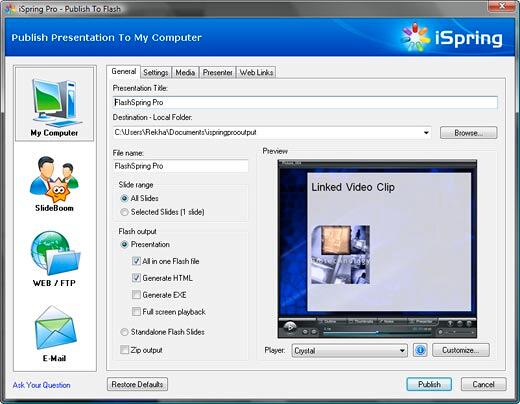Viewport: 520px width, 404px height.
Task: Enable Full screen playback checkbox
Action: click(x=136, y=312)
